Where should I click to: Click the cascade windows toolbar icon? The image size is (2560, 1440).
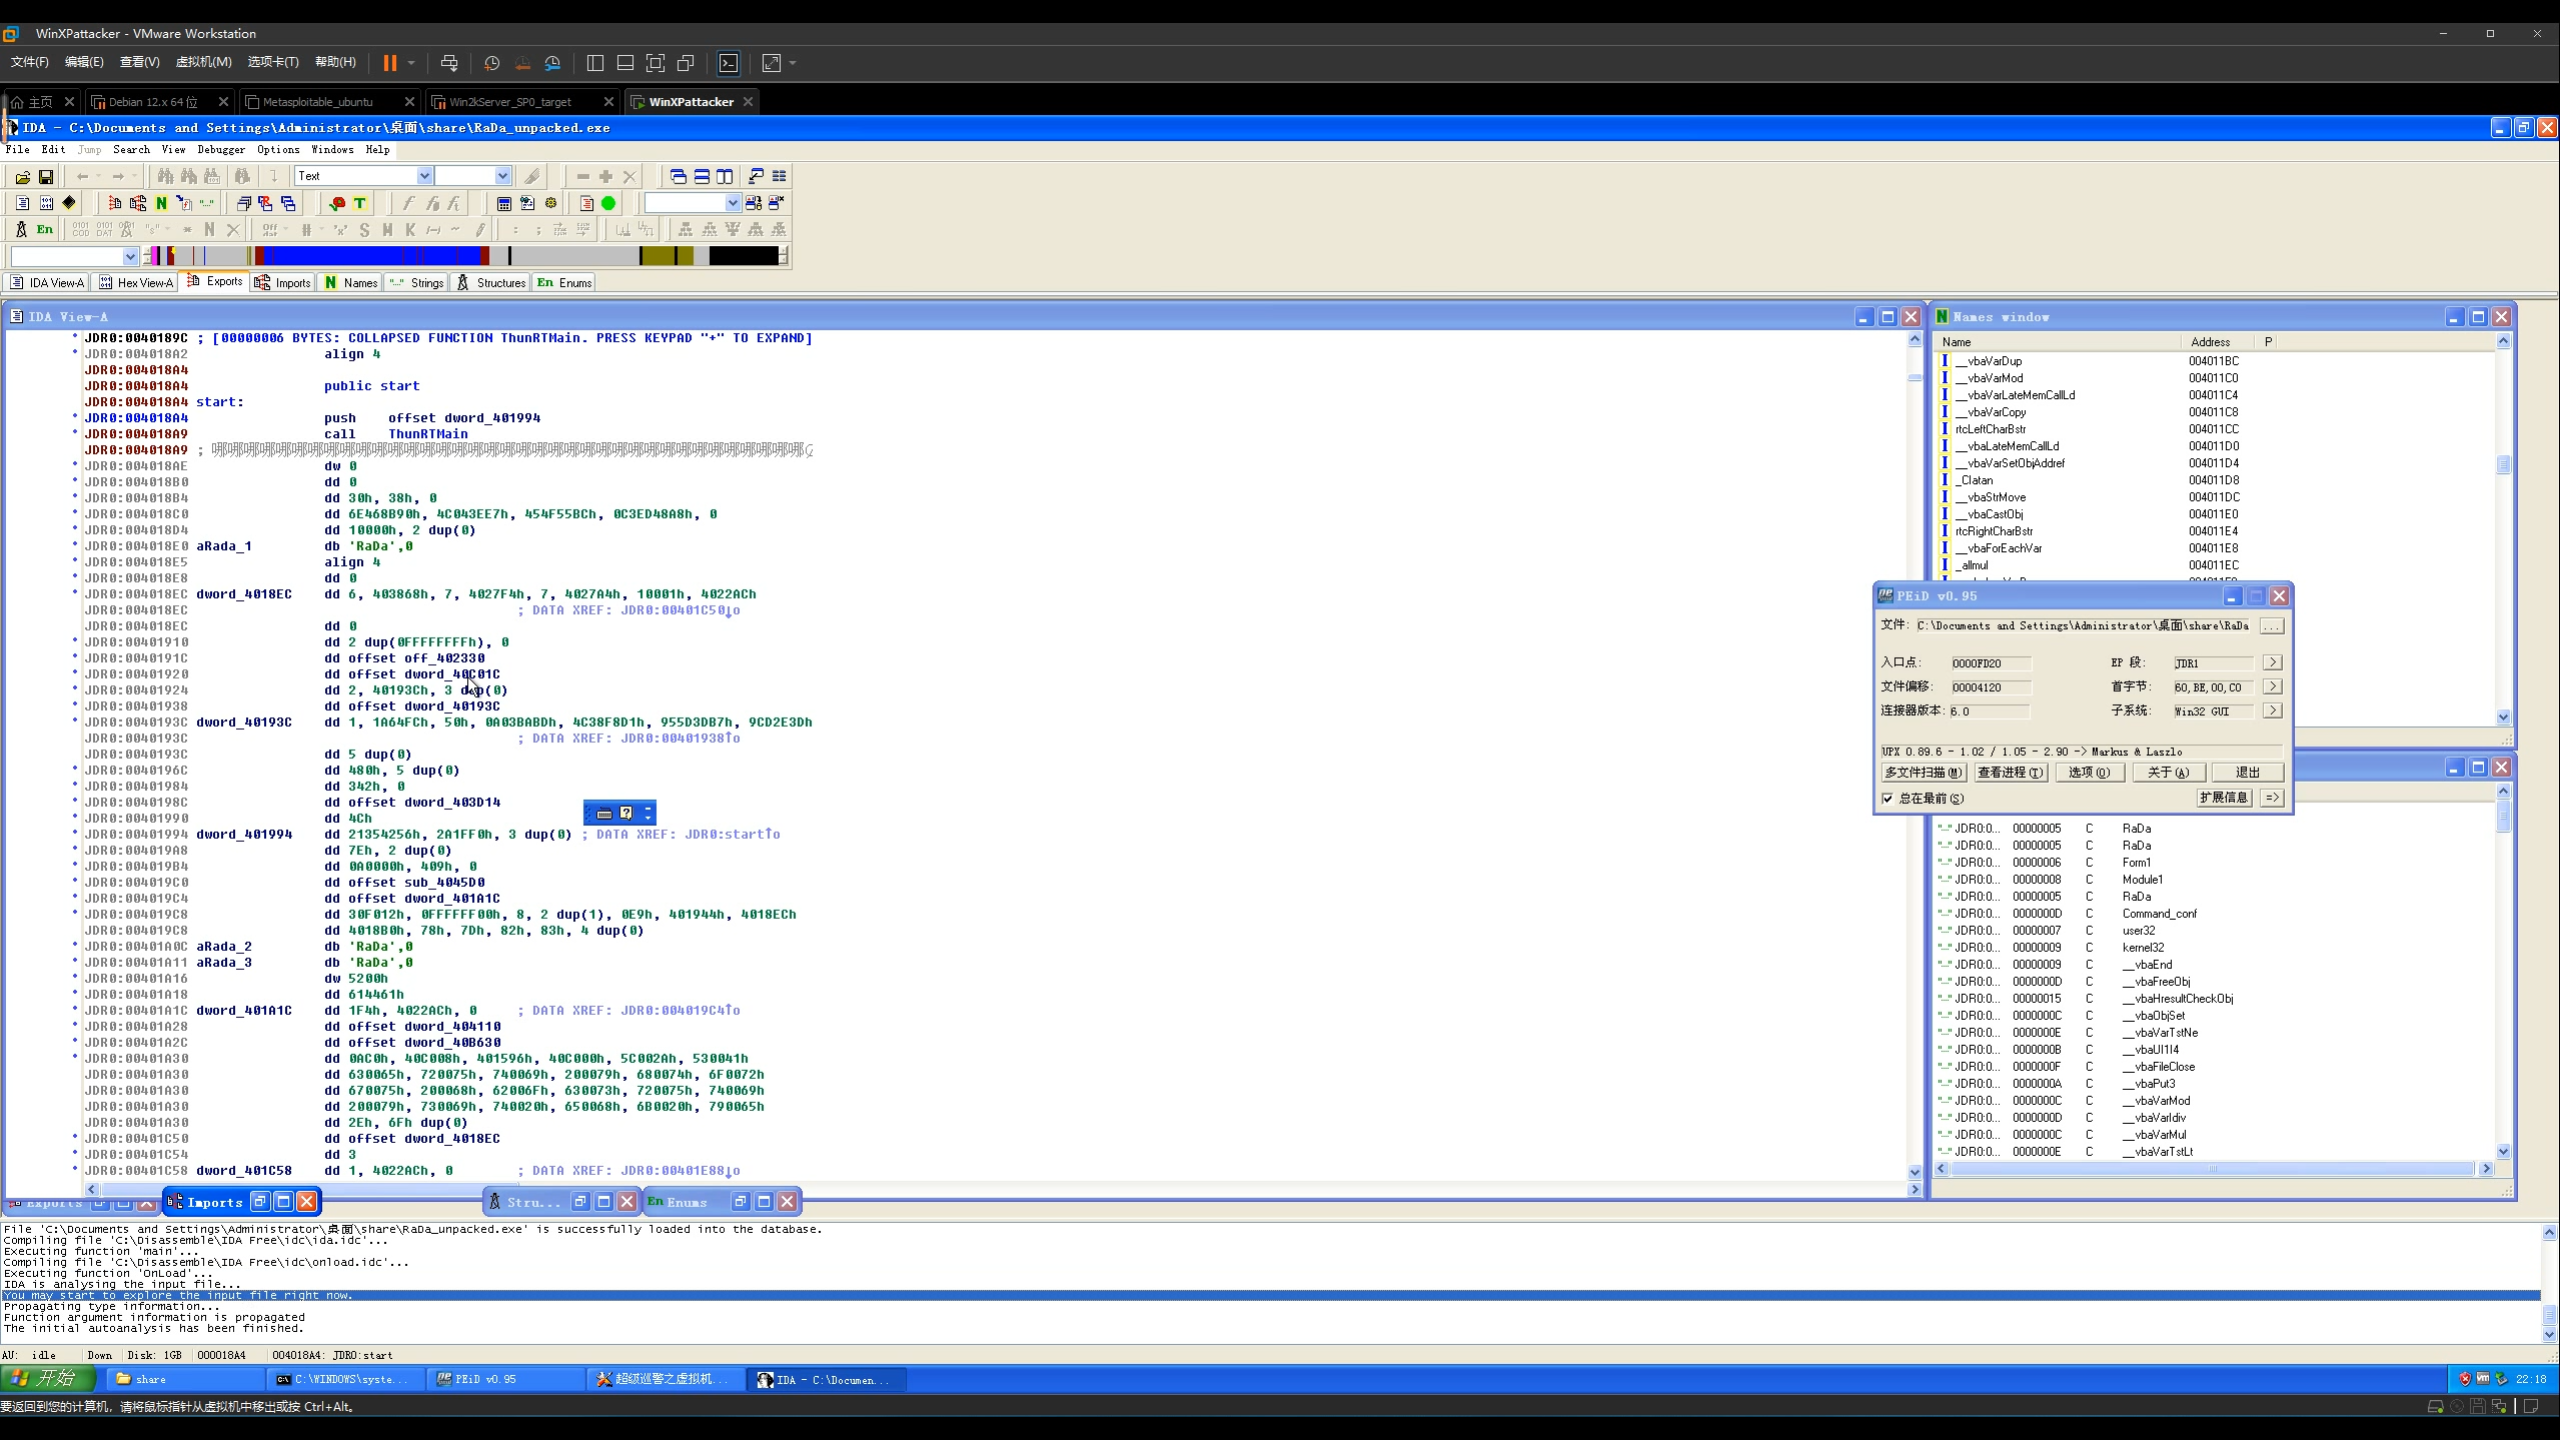677,177
